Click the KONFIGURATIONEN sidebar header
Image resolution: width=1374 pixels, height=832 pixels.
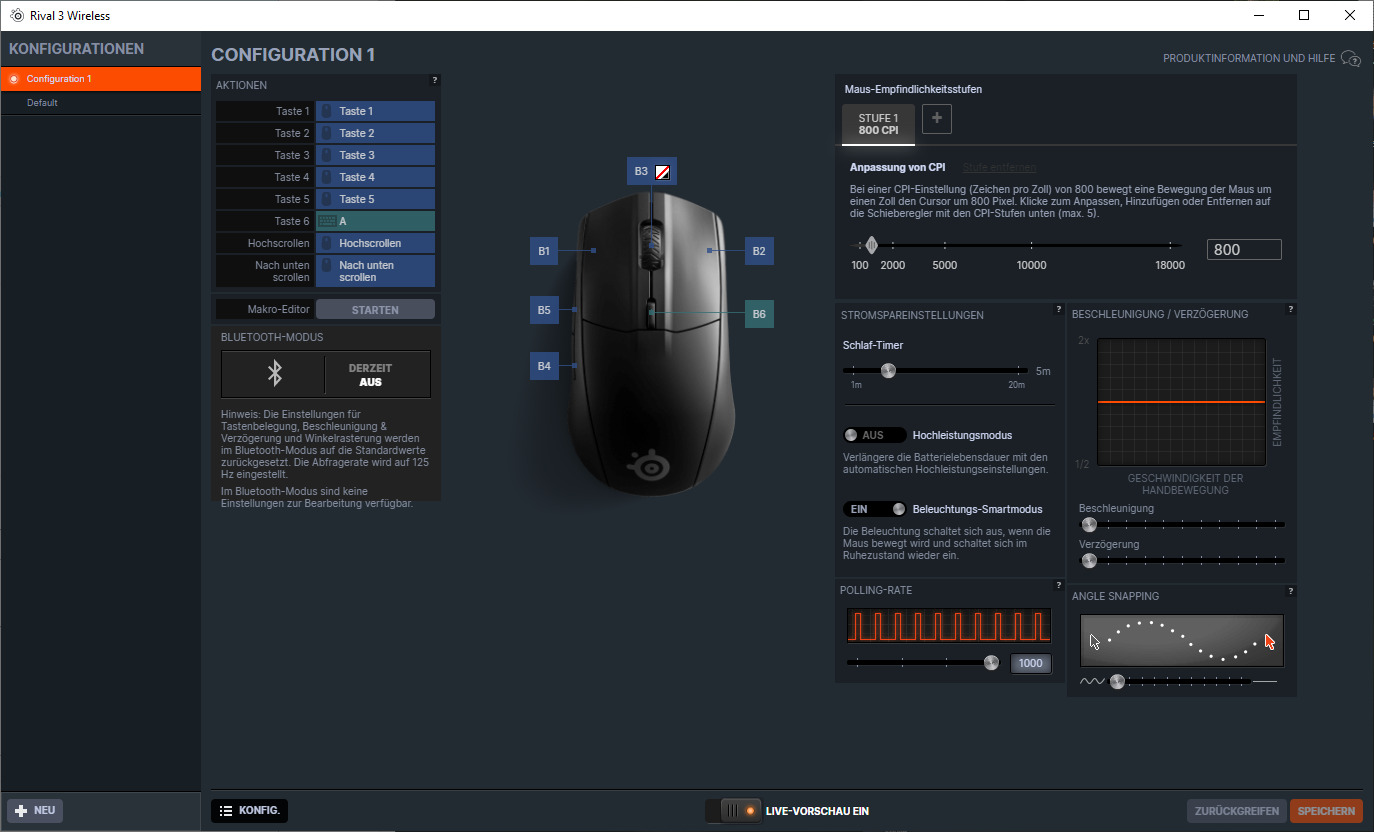(76, 49)
